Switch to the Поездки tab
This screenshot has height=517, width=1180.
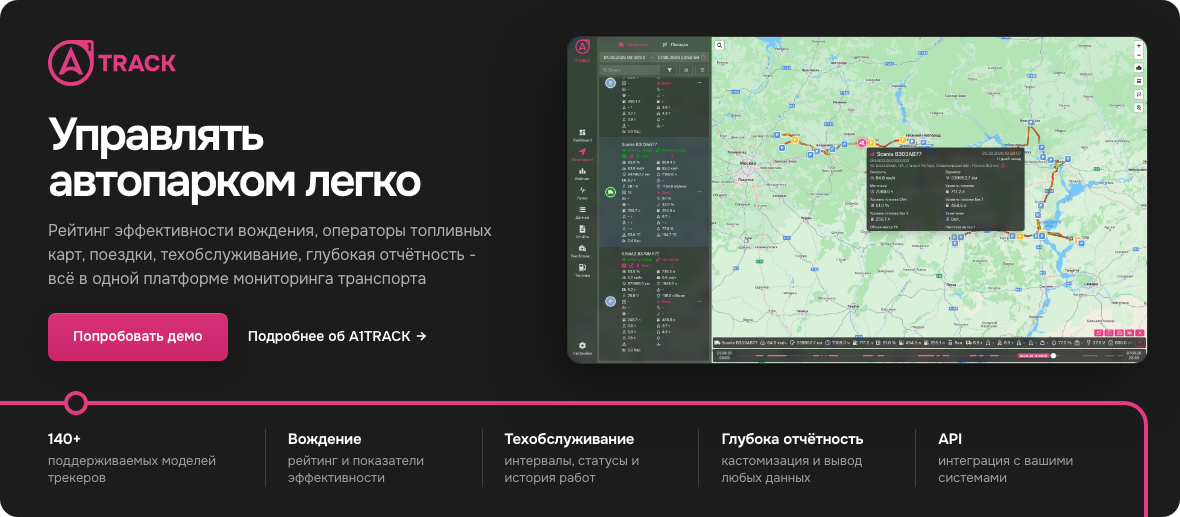point(674,44)
